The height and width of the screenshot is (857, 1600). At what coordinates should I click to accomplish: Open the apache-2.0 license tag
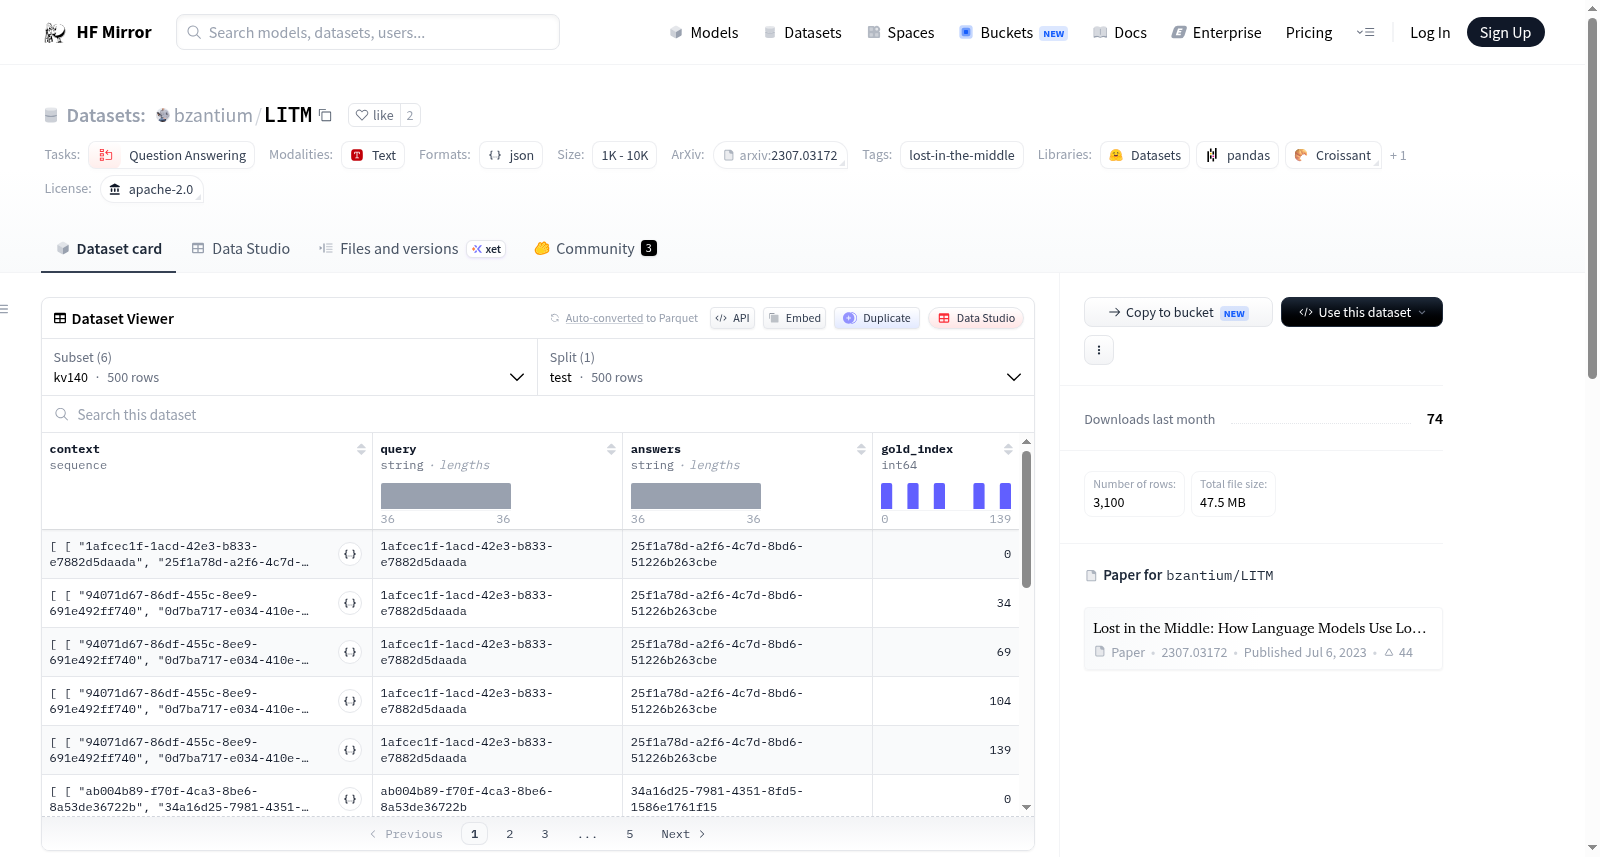152,189
